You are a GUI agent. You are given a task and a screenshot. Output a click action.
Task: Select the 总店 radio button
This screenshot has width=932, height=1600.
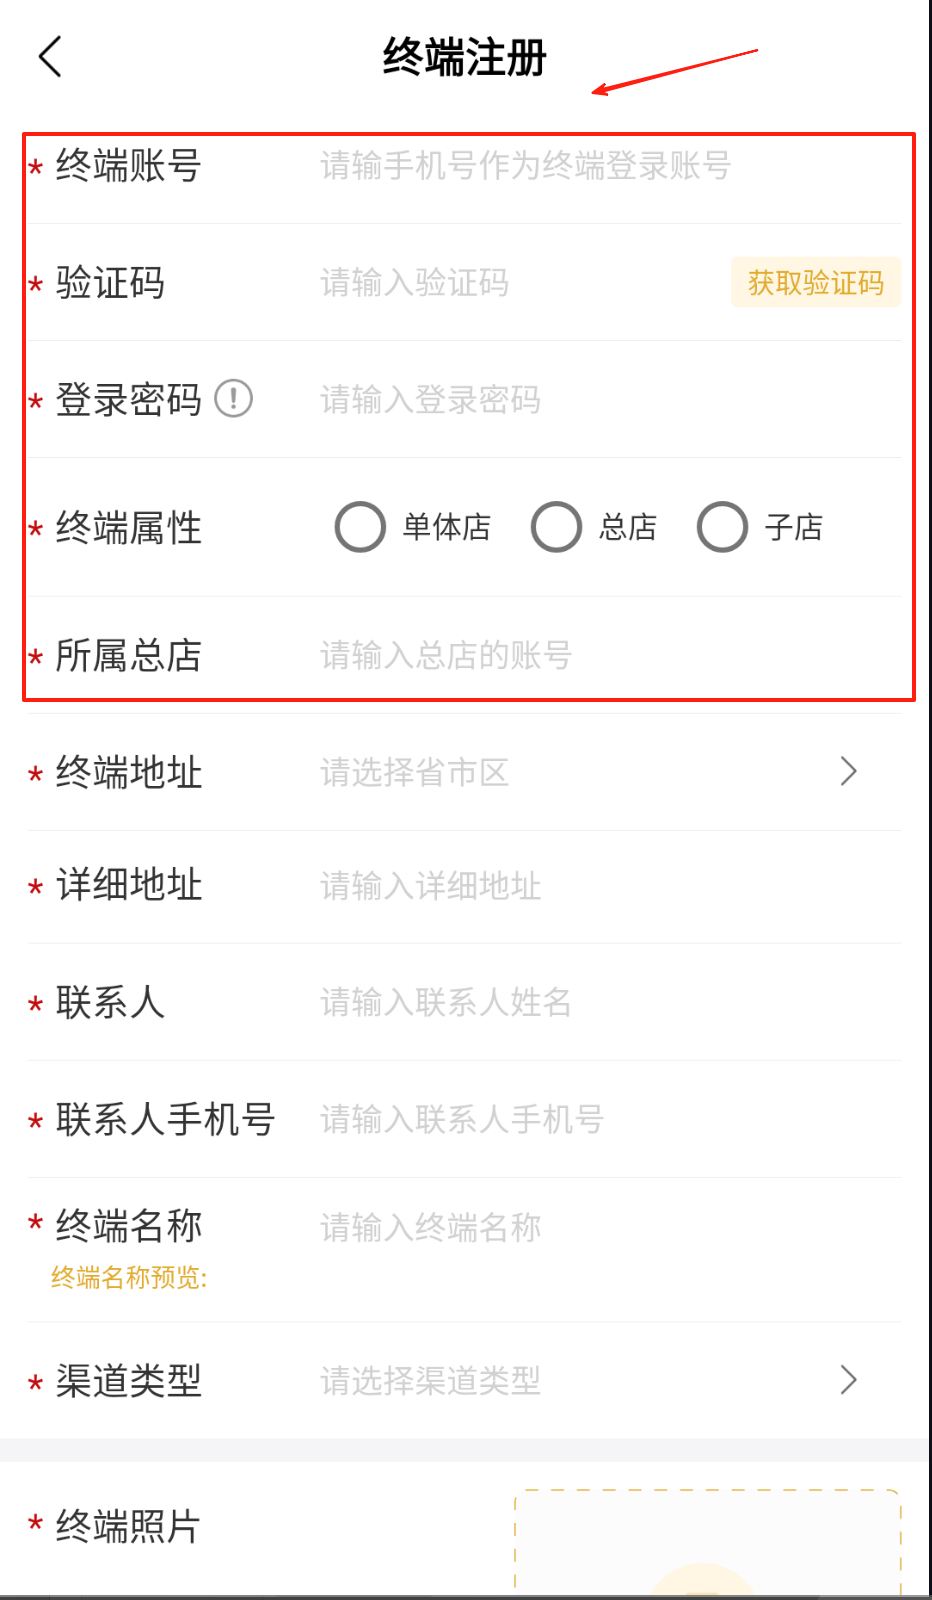coord(556,527)
